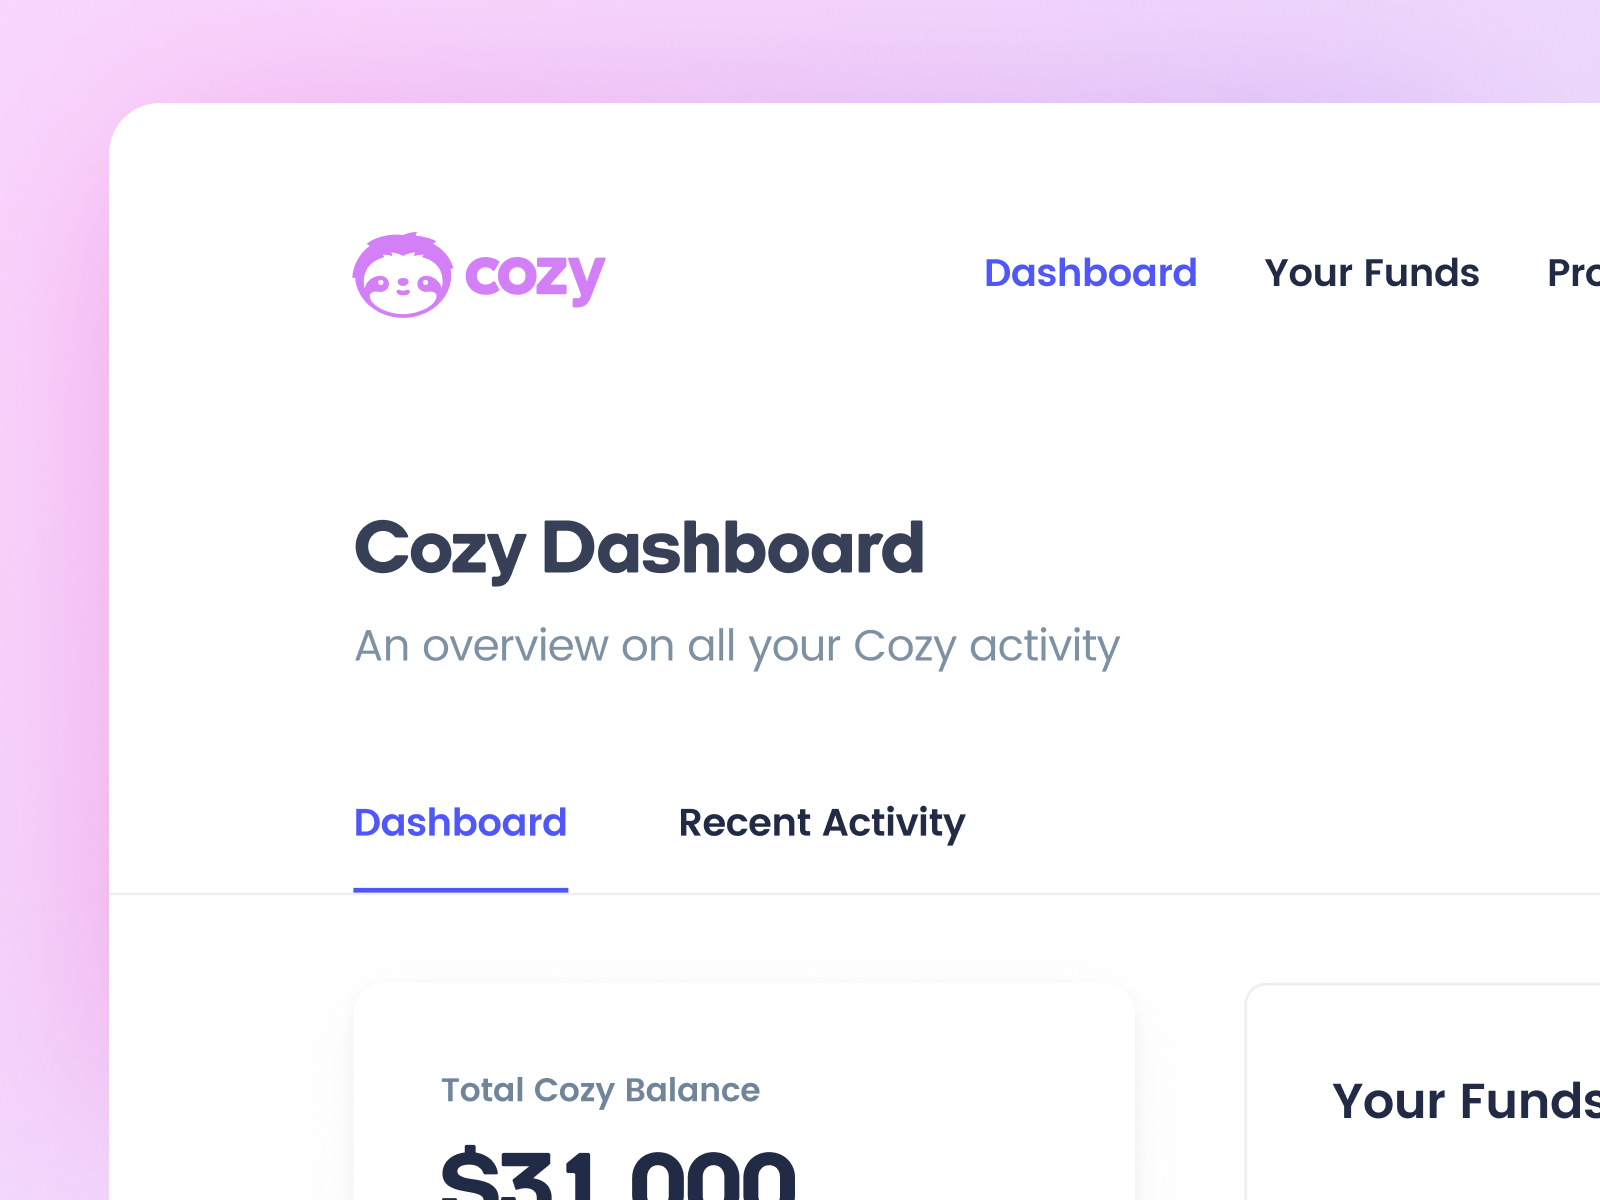Click the Your Funds card heading
This screenshot has width=1600, height=1200.
[1466, 1101]
